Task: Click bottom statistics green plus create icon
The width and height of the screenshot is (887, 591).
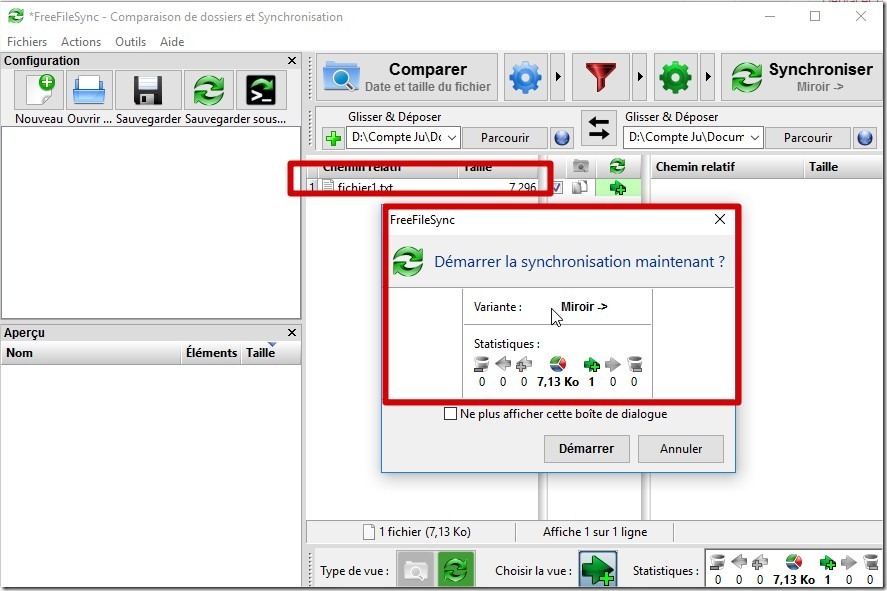Action: click(x=828, y=562)
